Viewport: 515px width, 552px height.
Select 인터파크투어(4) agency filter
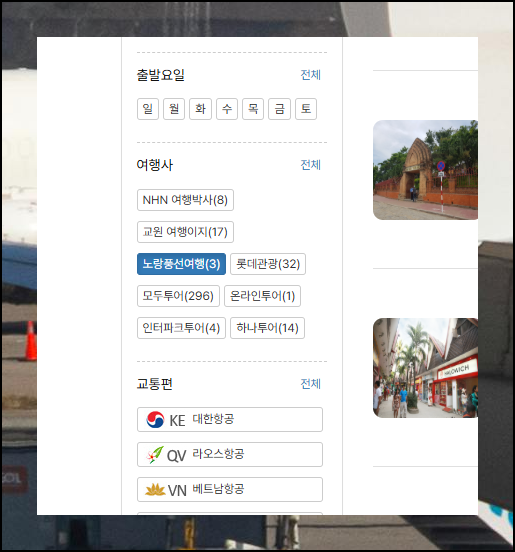[x=181, y=328]
